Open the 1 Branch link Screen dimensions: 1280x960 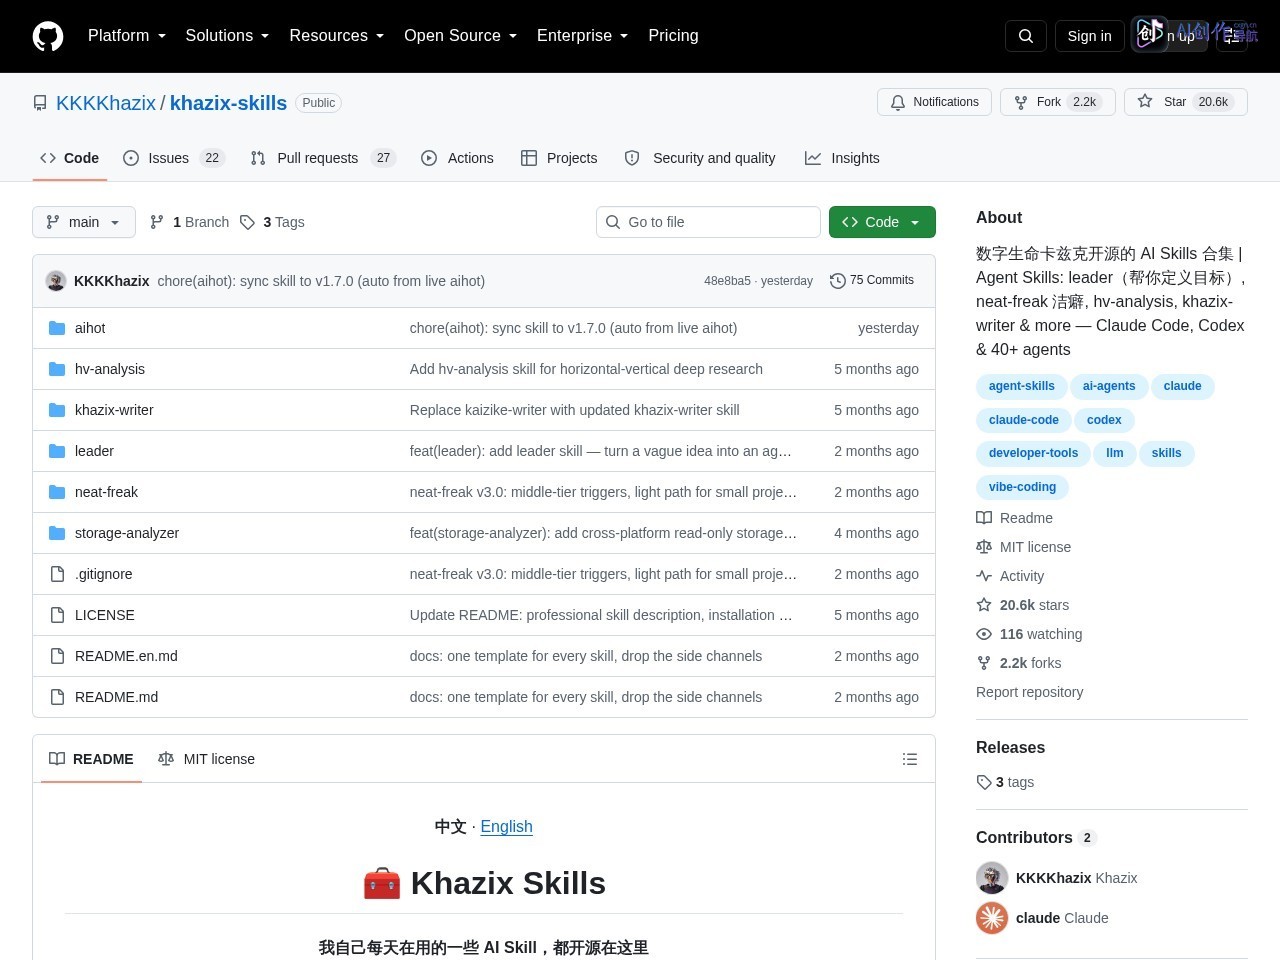click(189, 222)
